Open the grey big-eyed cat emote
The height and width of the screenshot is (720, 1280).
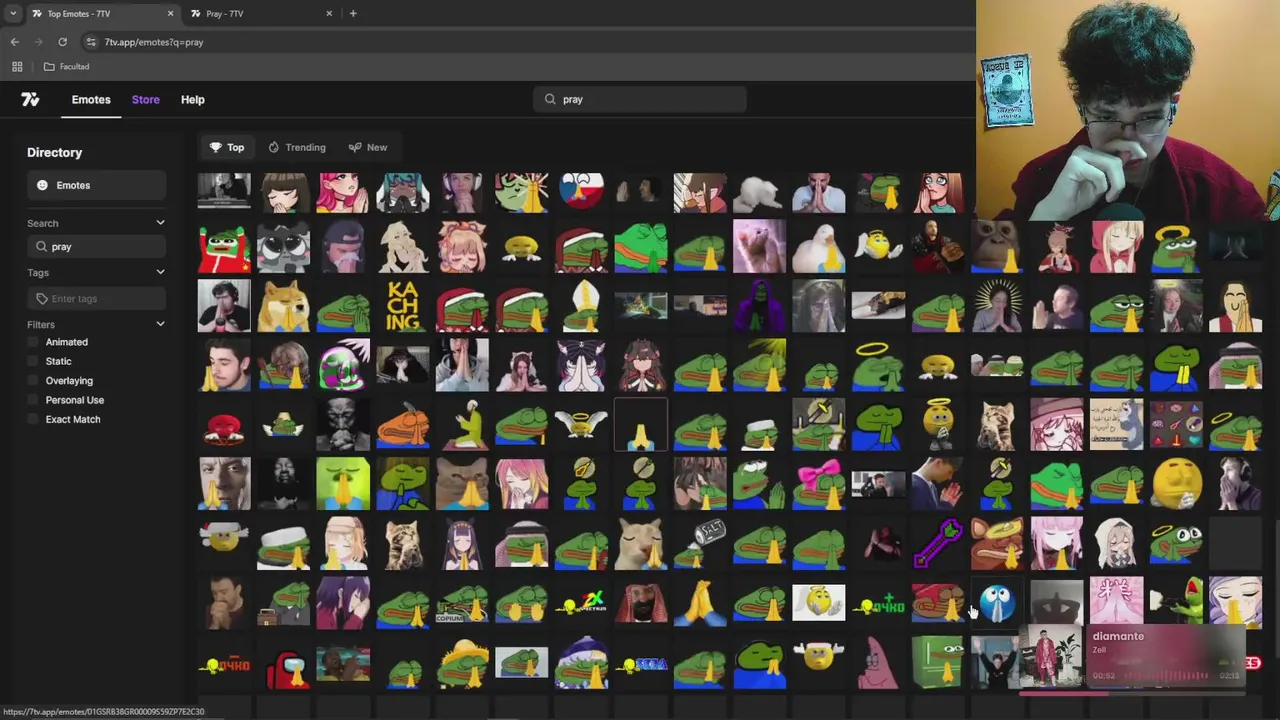pyautogui.click(x=284, y=247)
